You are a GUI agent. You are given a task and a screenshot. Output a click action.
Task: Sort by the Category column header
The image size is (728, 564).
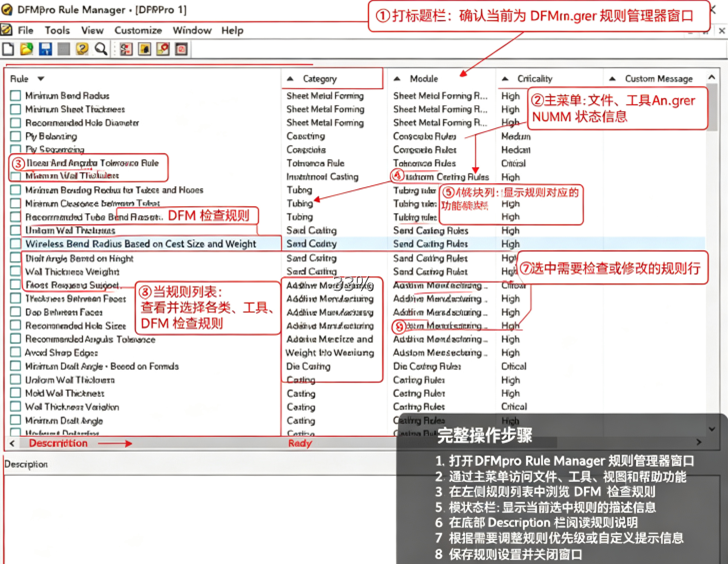(x=320, y=79)
